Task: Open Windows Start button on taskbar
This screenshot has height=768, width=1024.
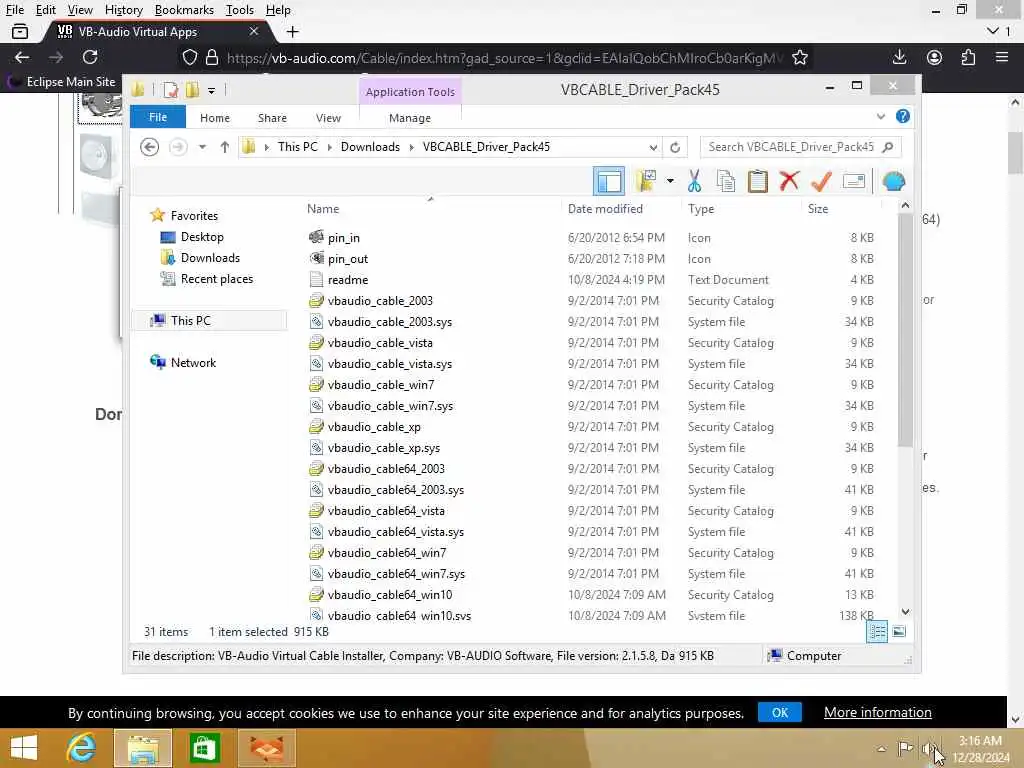Action: click(x=24, y=748)
